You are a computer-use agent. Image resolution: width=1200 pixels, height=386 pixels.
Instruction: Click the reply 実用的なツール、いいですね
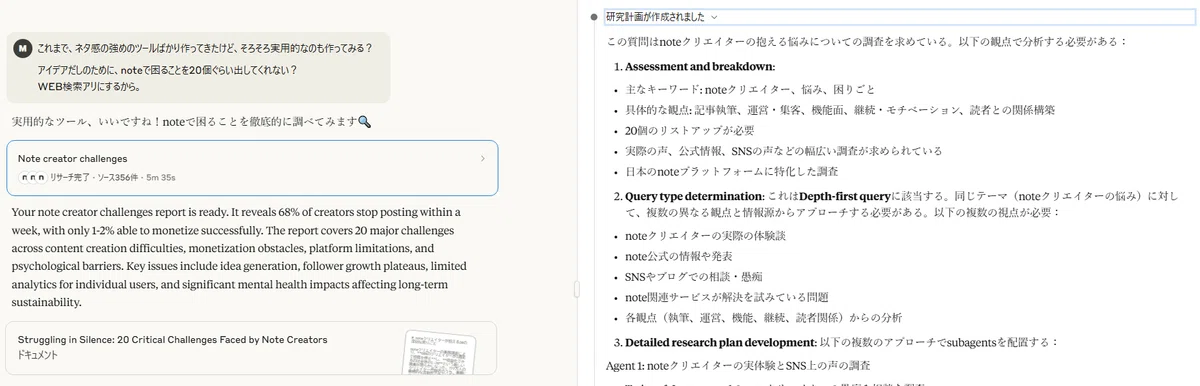point(192,122)
